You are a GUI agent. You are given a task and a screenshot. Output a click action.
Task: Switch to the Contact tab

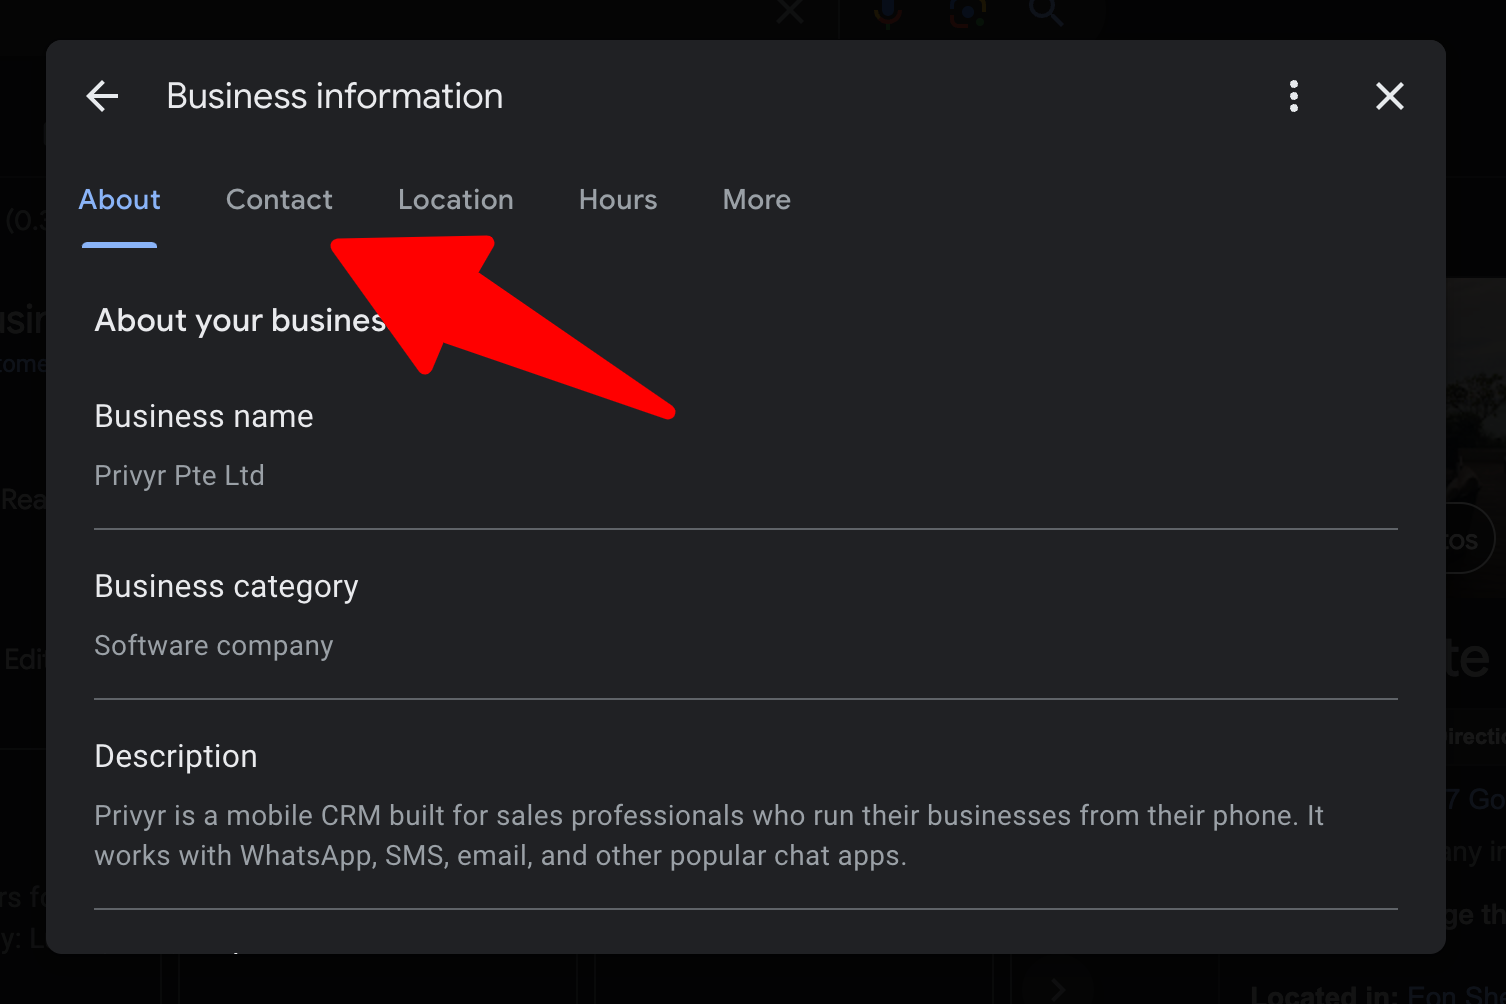[279, 200]
